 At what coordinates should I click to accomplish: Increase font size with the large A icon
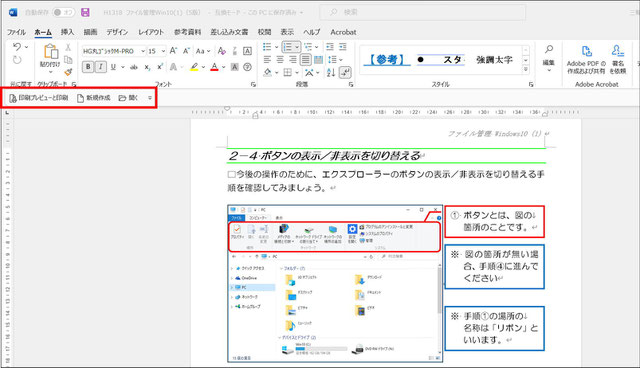173,51
